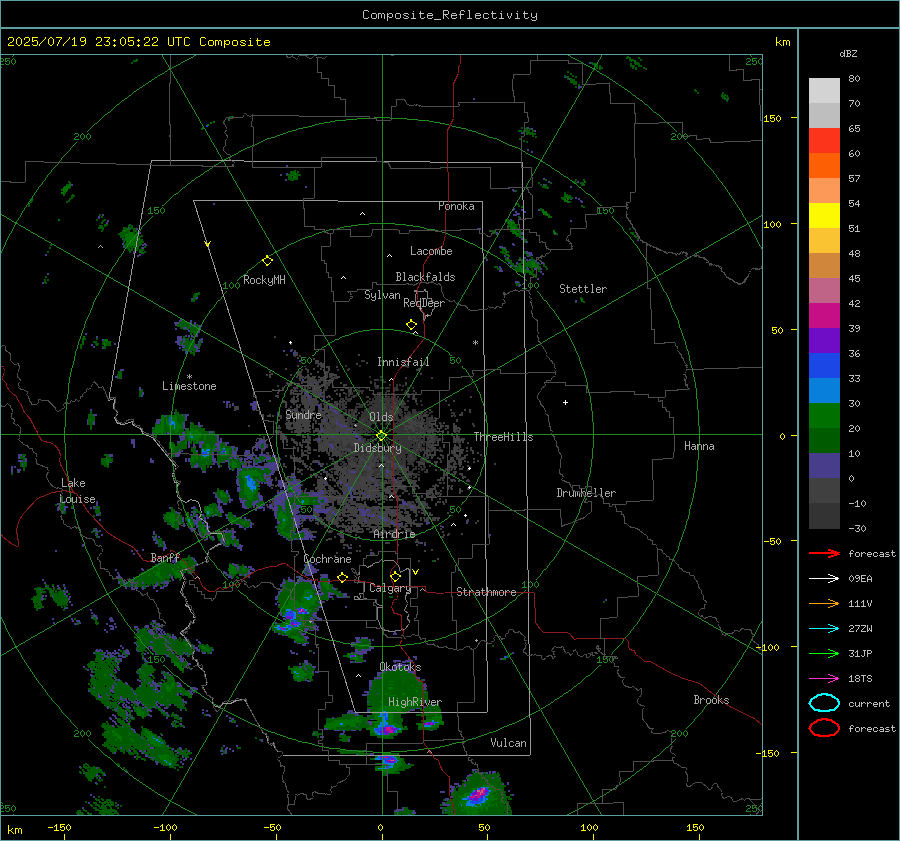
Task: Click the Blackfalds city label
Action: (x=425, y=277)
